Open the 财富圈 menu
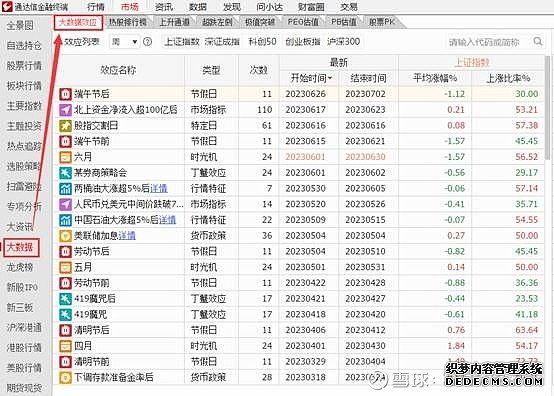The width and height of the screenshot is (554, 396). point(311,7)
